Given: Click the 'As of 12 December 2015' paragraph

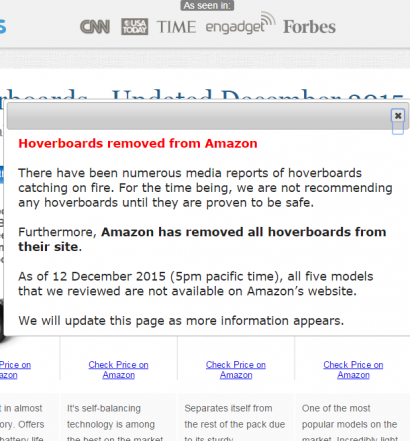Looking at the screenshot, I should click(x=196, y=284).
